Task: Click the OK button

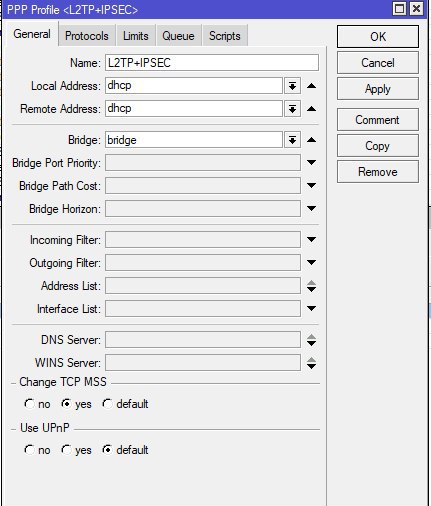Action: click(378, 36)
